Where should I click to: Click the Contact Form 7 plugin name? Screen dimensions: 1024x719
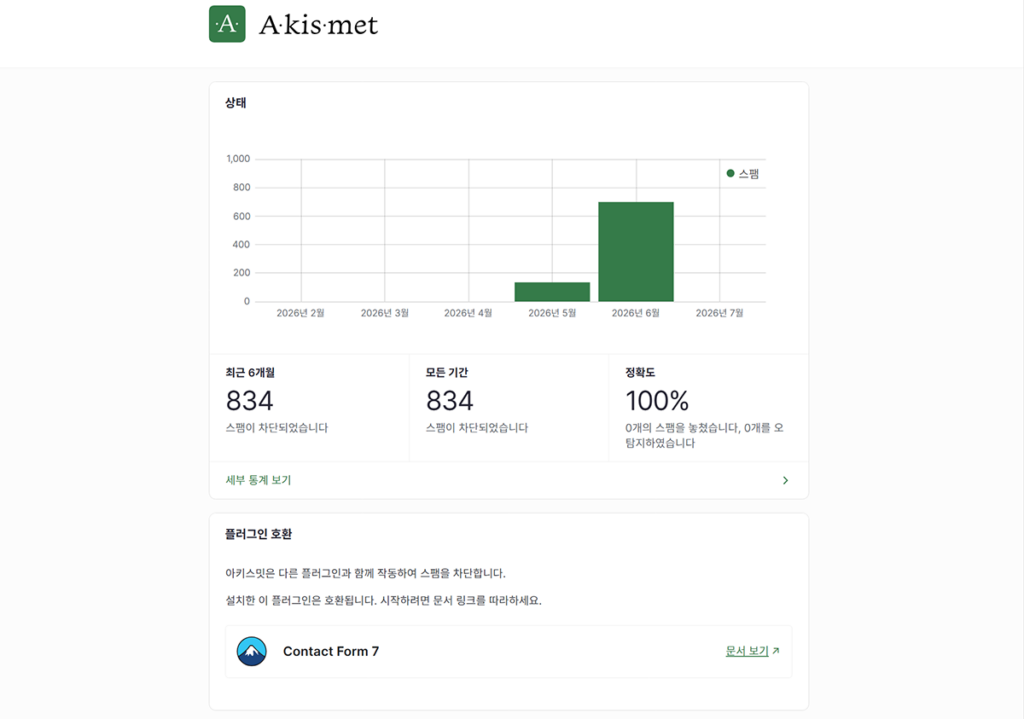click(330, 651)
